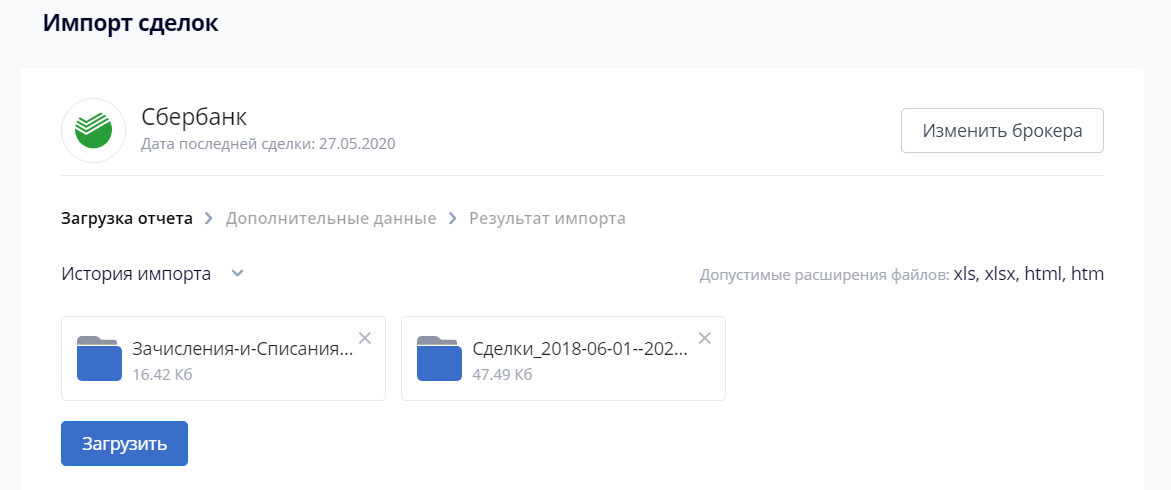Click the blue Загрузить button
This screenshot has width=1171, height=490.
124,443
